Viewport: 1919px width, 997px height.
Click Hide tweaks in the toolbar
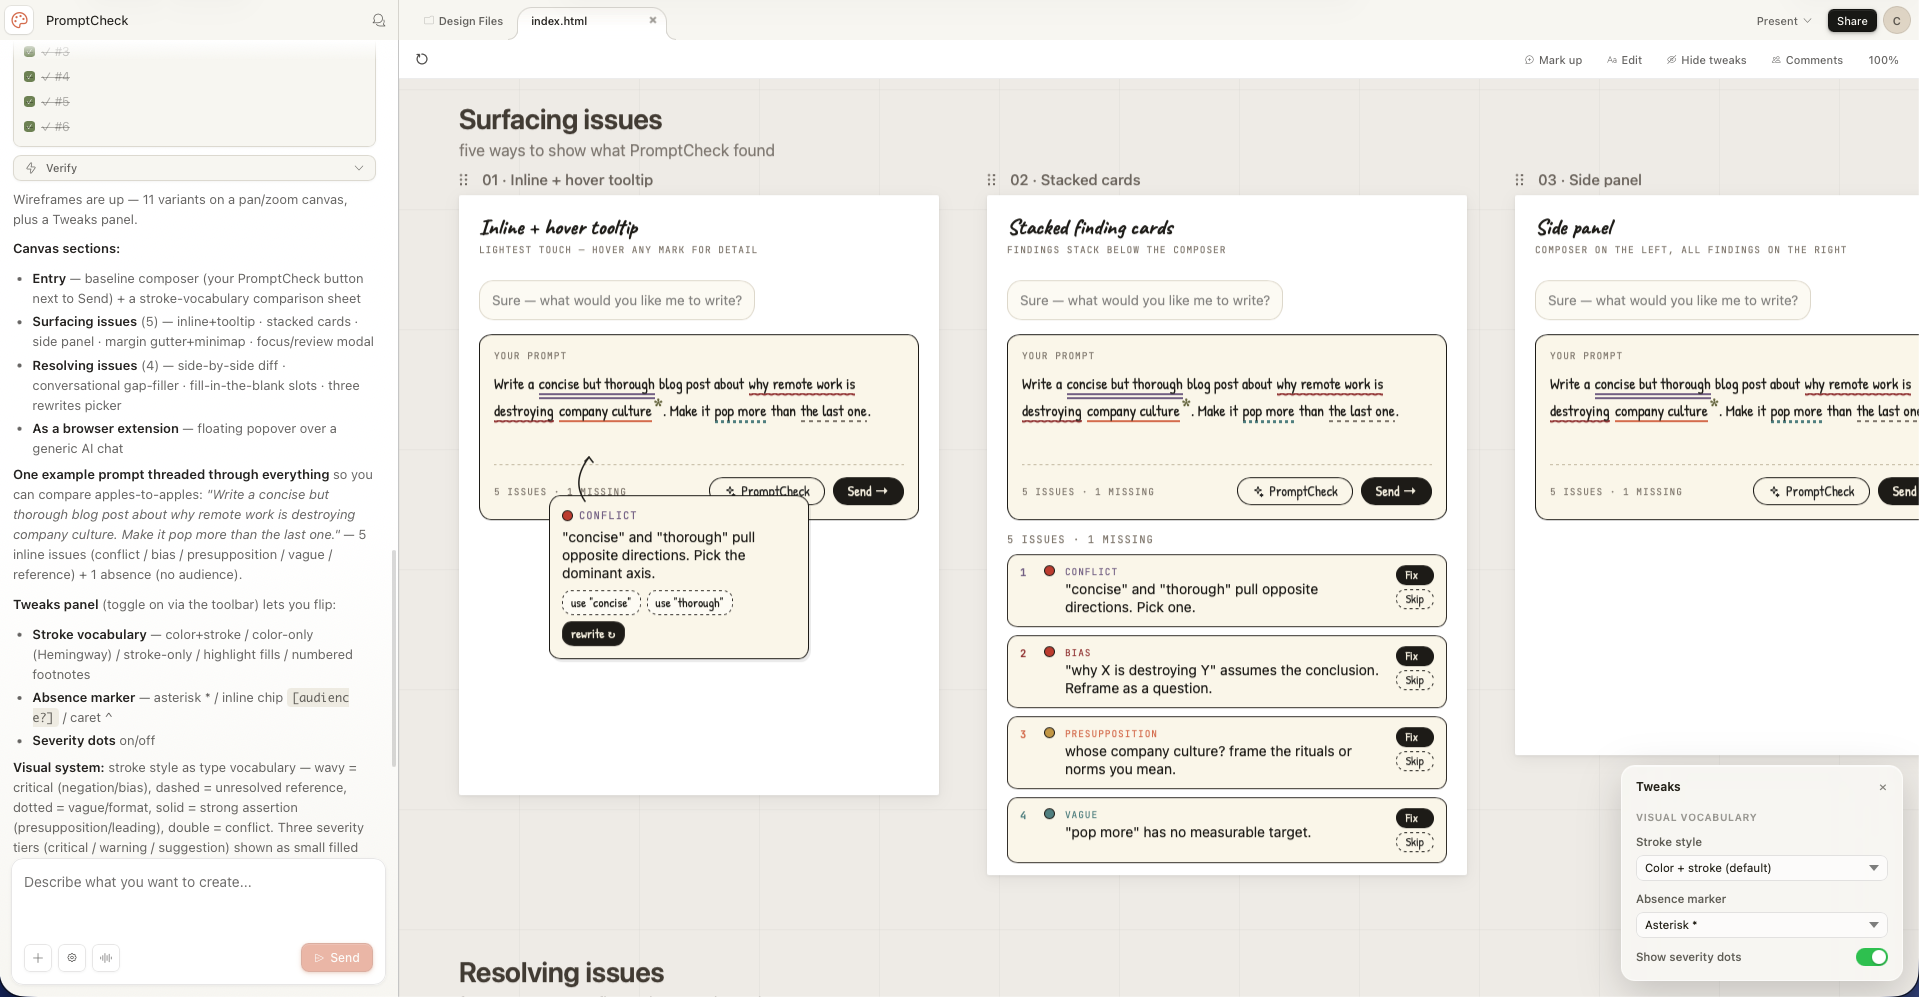pos(1706,60)
